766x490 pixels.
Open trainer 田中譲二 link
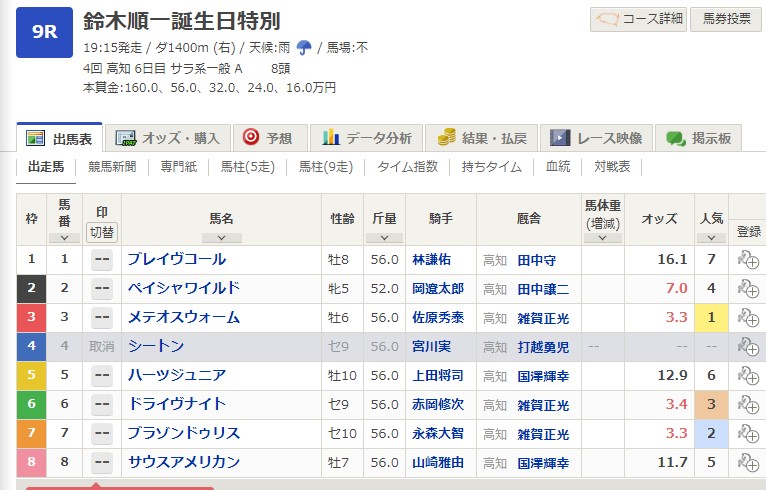click(543, 289)
